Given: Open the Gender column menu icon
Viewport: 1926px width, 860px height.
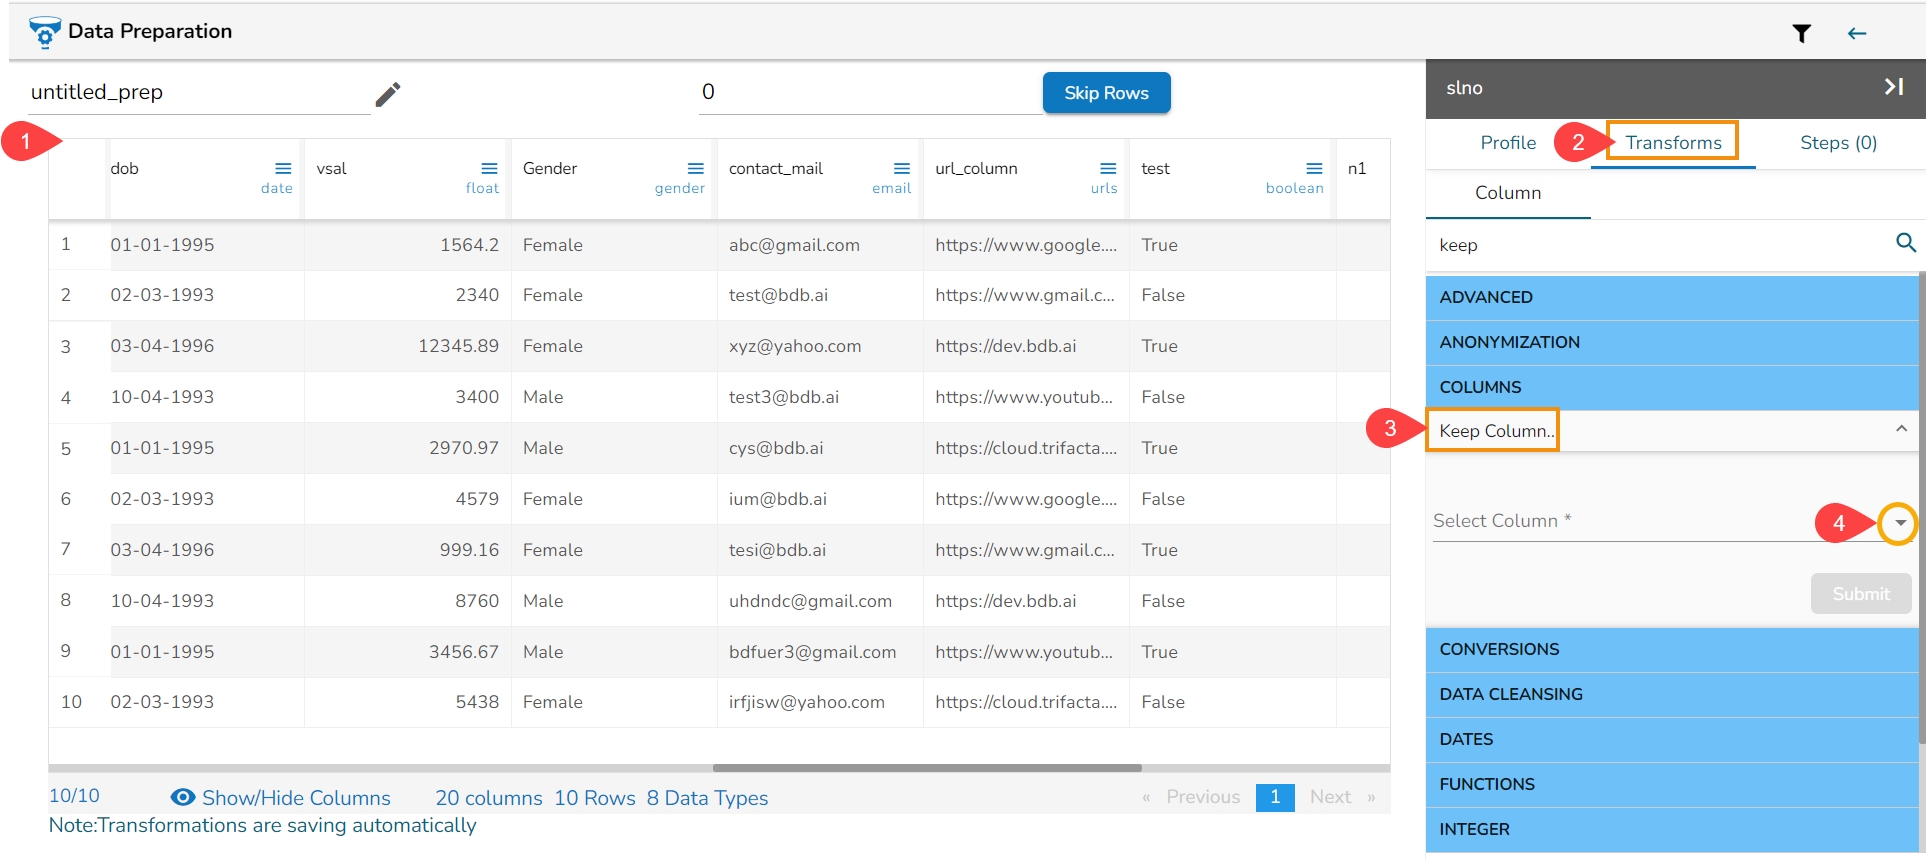Looking at the screenshot, I should tap(695, 168).
